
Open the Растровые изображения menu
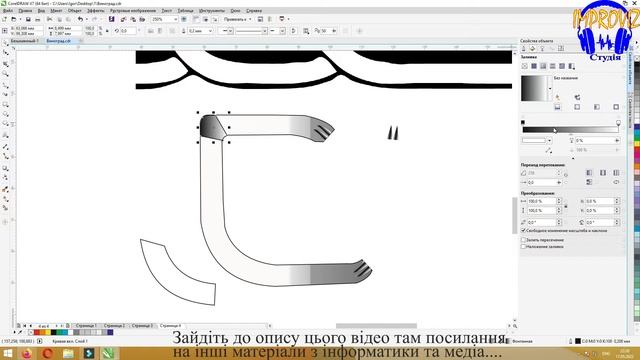133,11
